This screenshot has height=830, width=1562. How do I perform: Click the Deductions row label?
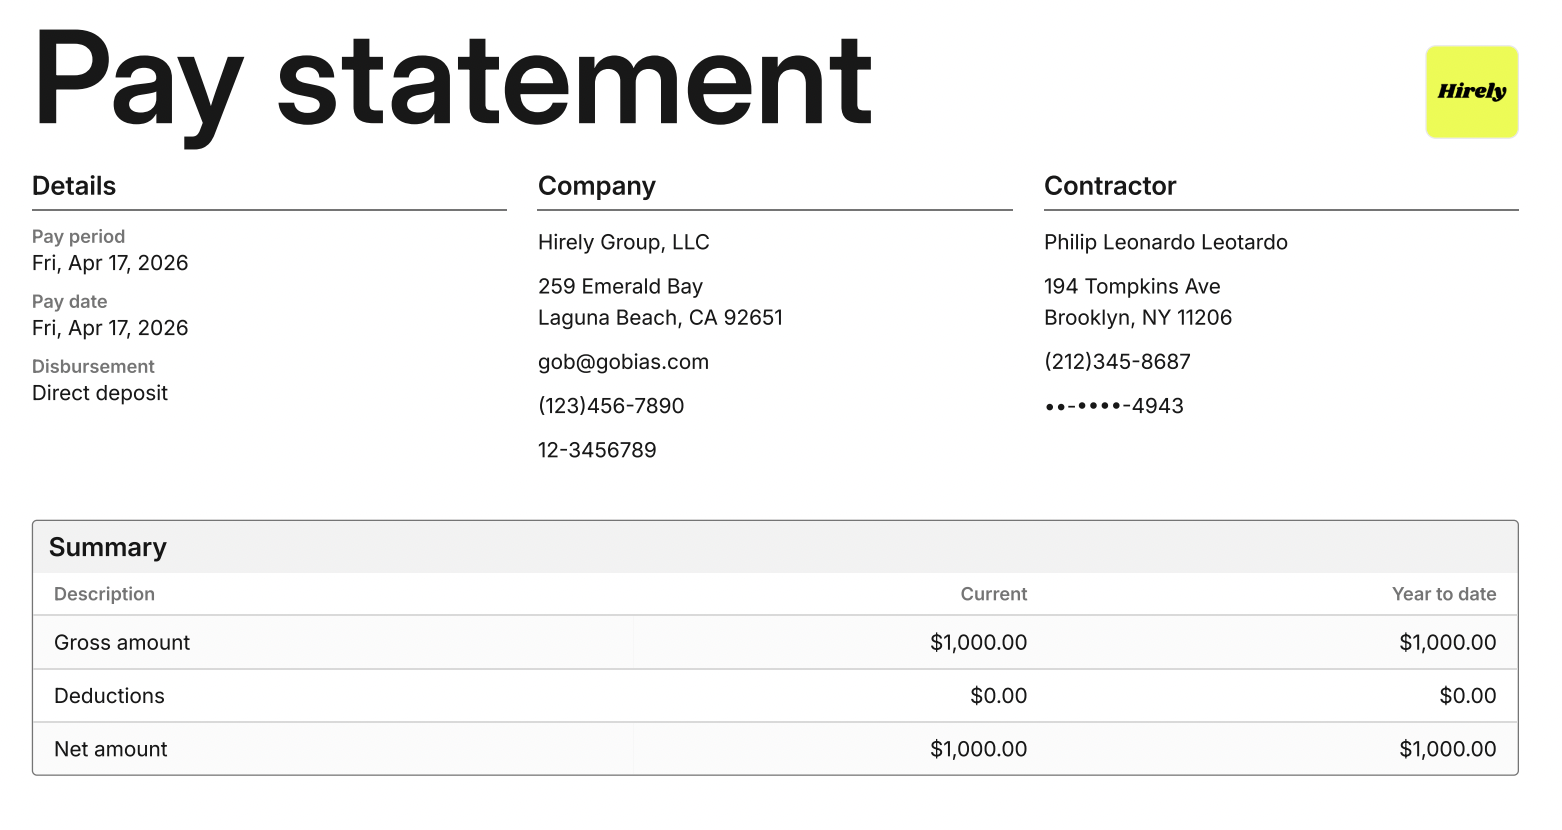tap(109, 696)
